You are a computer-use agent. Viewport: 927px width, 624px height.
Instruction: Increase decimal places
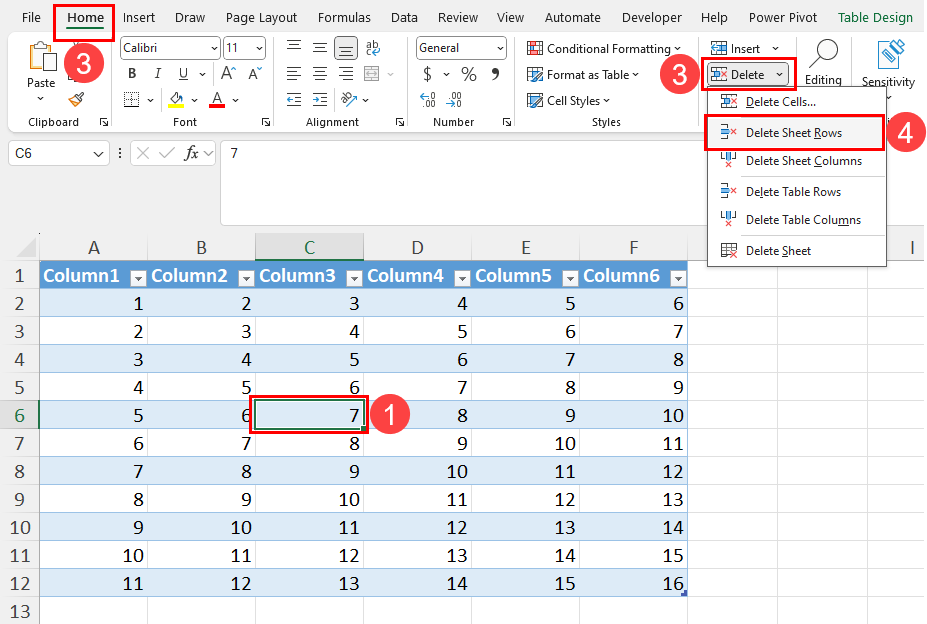pyautogui.click(x=427, y=99)
